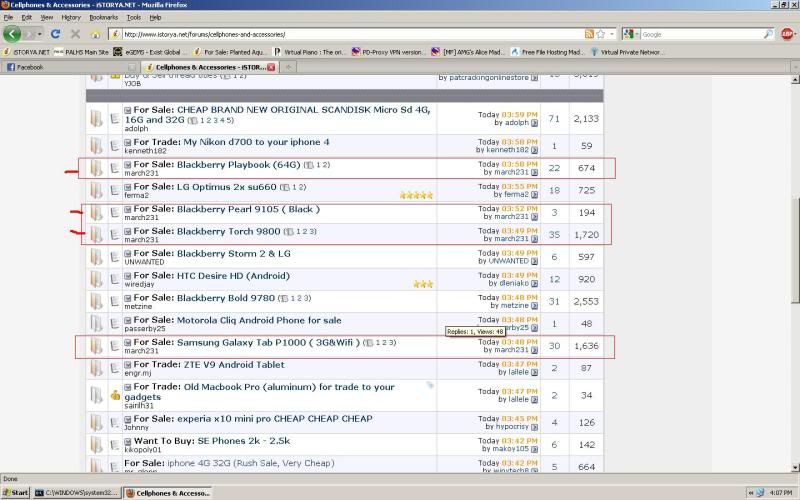Go to last post icon for Samsung Galaxy Tab thread
Viewport: 800px width, 500px height.
(x=534, y=351)
